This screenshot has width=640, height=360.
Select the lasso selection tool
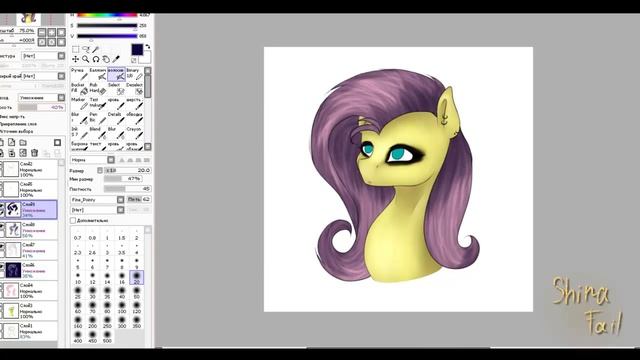[x=86, y=49]
